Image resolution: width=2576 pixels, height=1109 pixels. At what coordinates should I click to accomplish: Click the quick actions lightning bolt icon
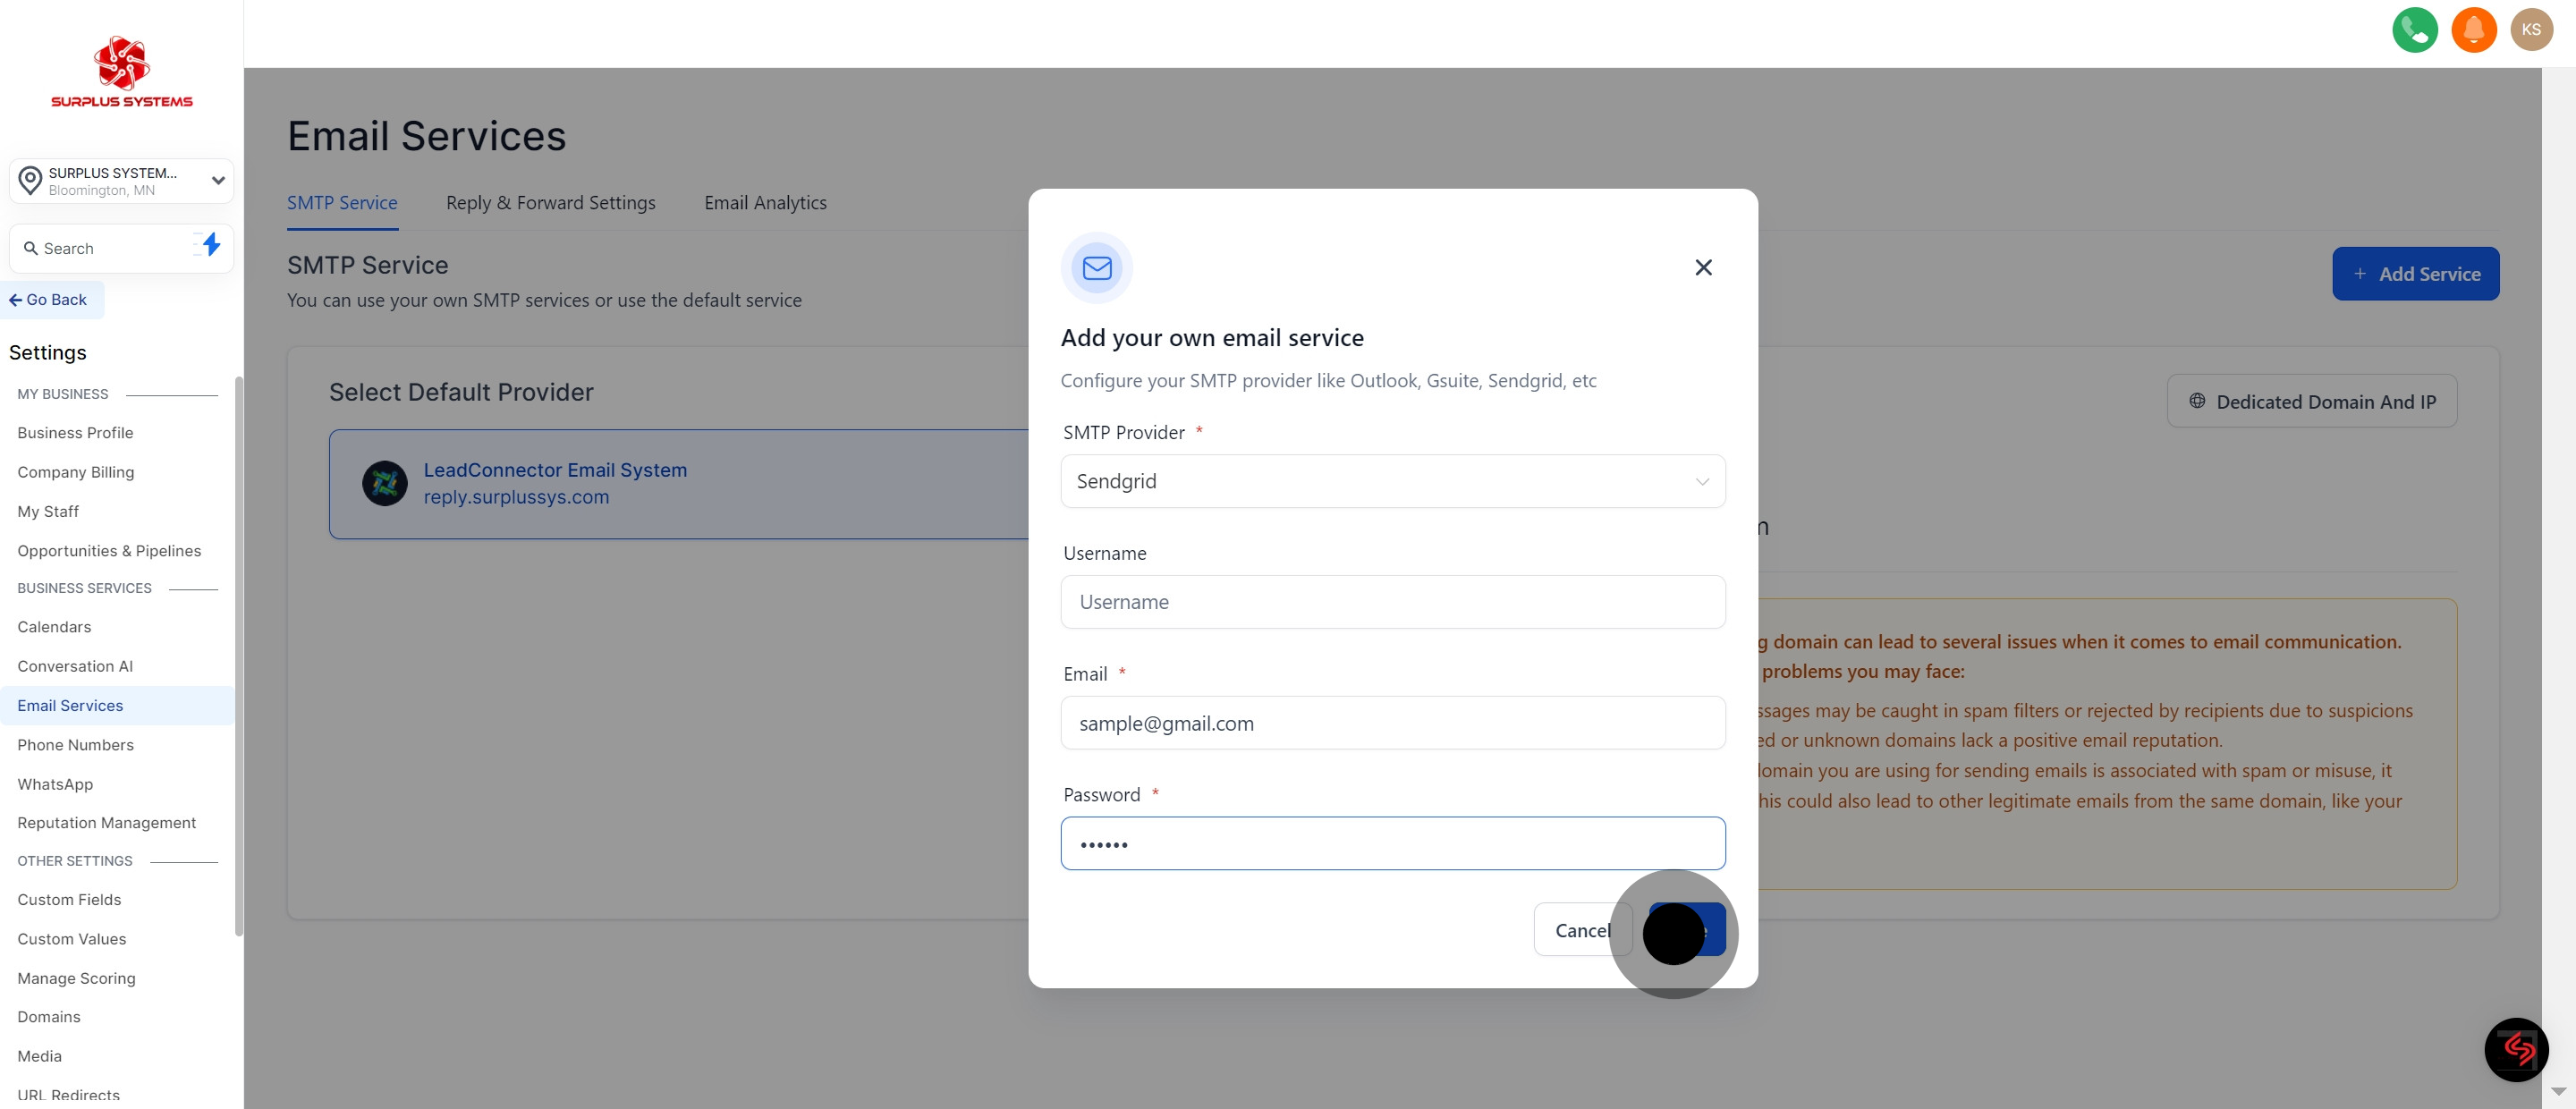[210, 245]
